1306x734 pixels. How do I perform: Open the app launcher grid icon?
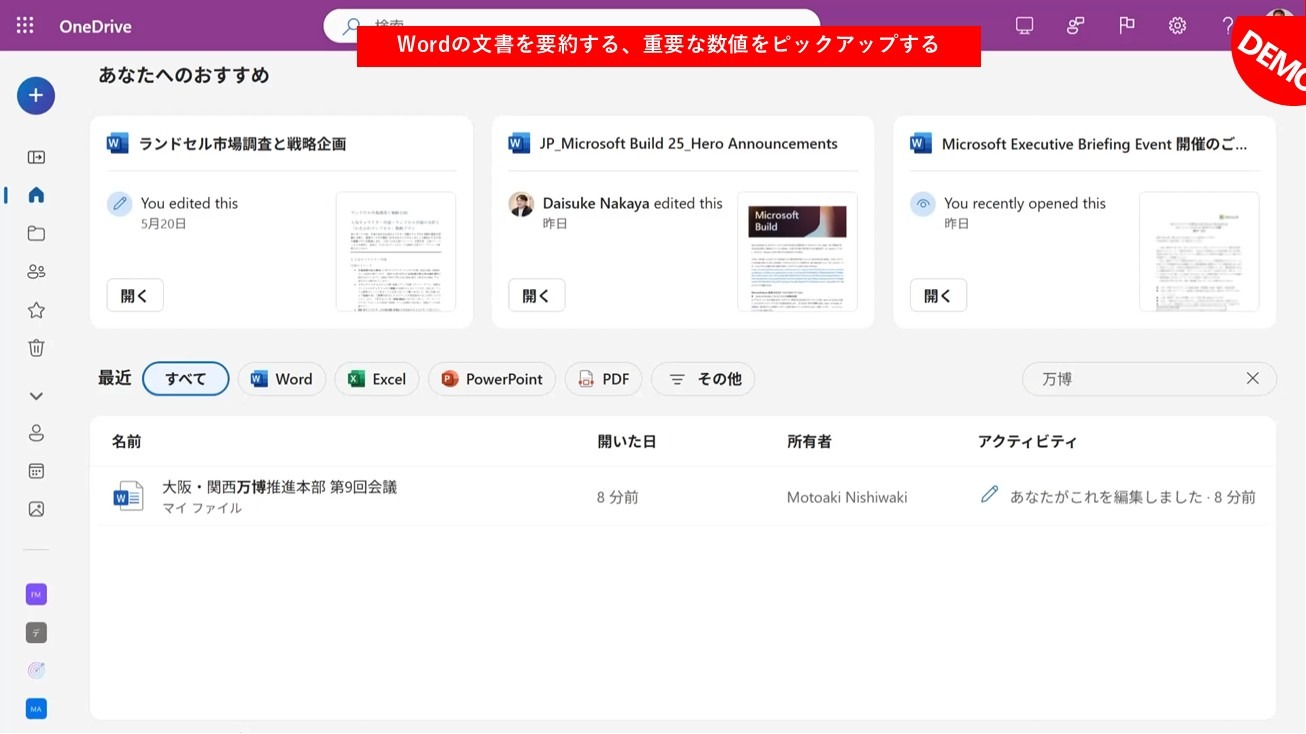click(25, 26)
